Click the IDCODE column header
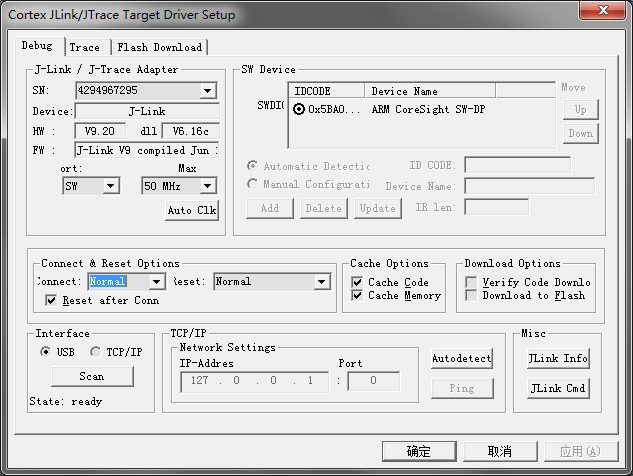Screen dimensions: 633x476 [326, 91]
